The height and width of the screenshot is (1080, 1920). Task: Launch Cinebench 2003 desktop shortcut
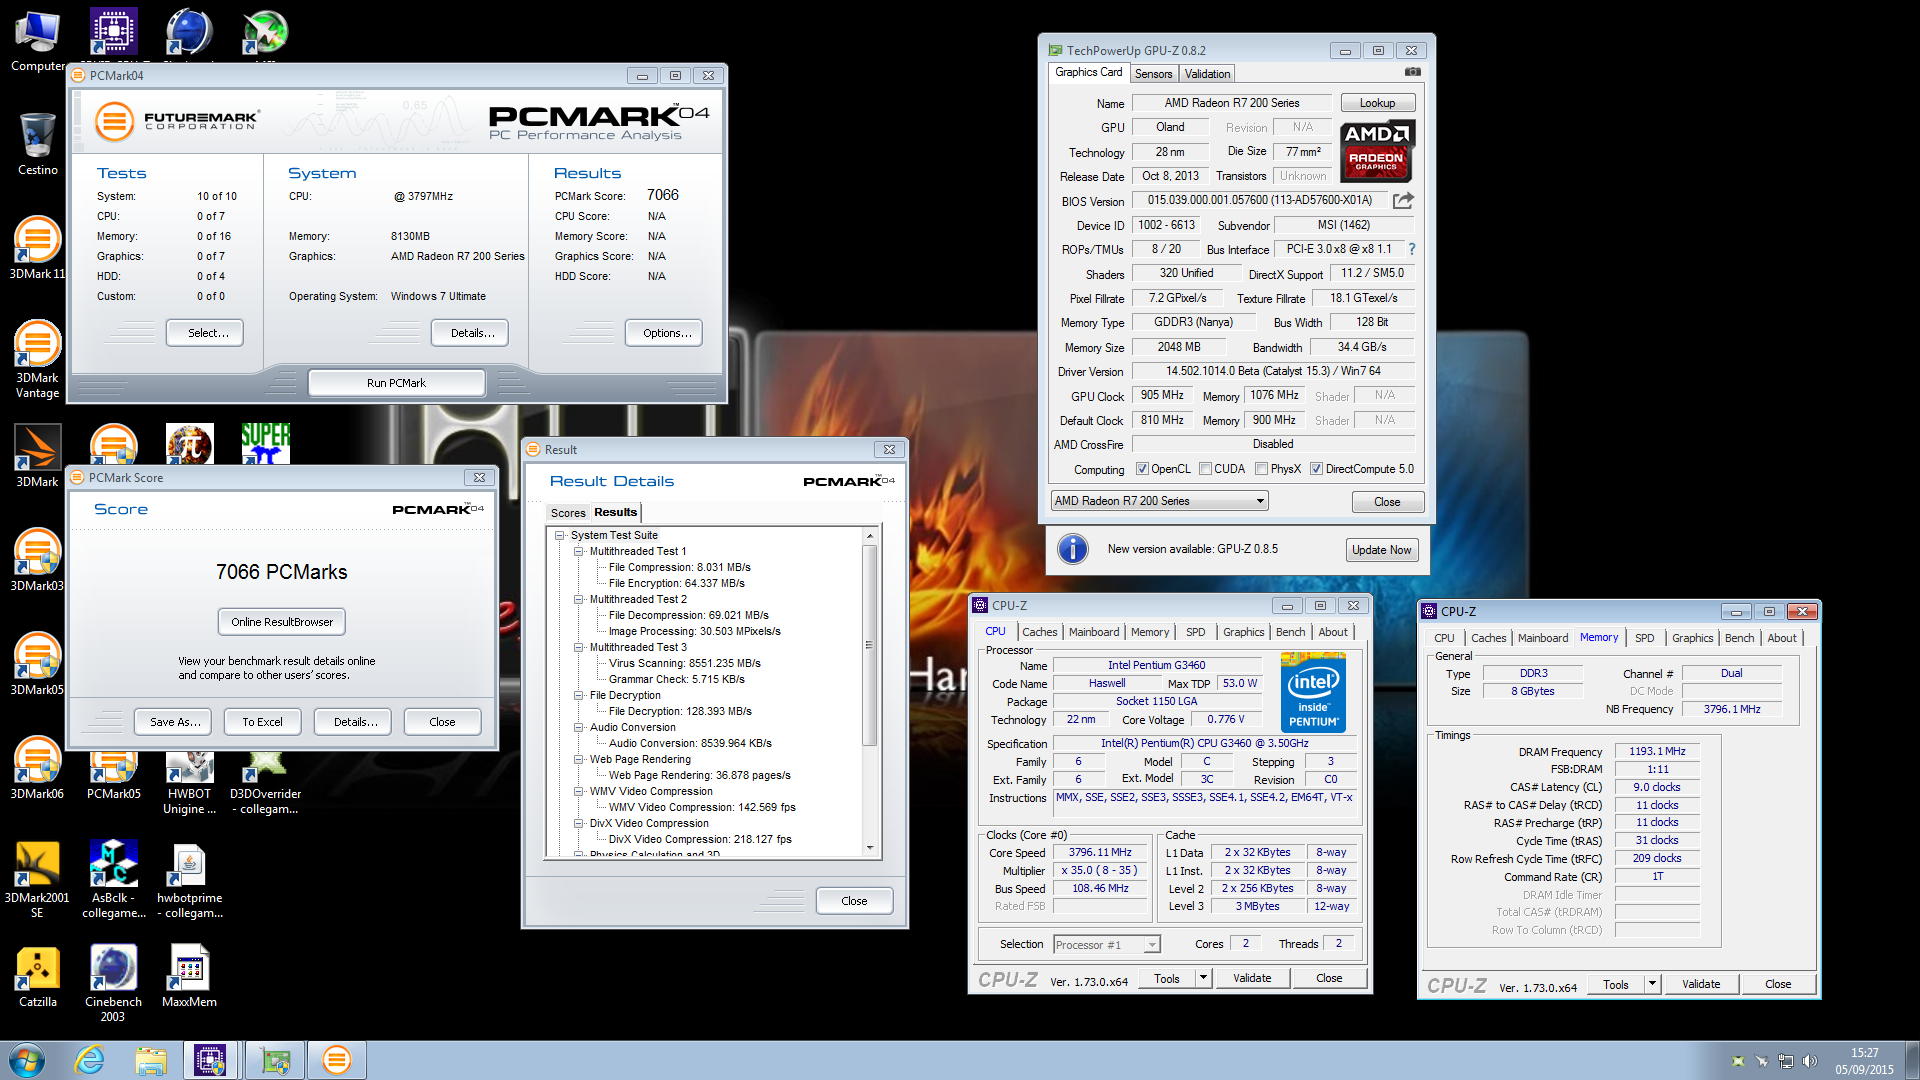point(113,983)
